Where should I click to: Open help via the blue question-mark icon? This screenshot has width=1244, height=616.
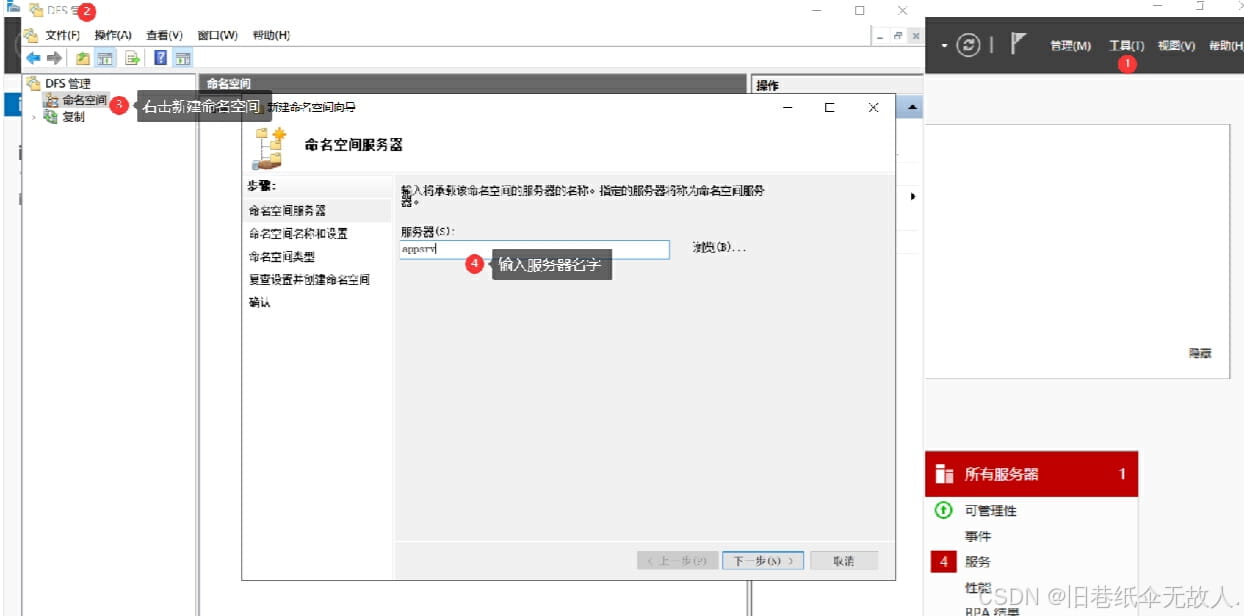pos(161,57)
